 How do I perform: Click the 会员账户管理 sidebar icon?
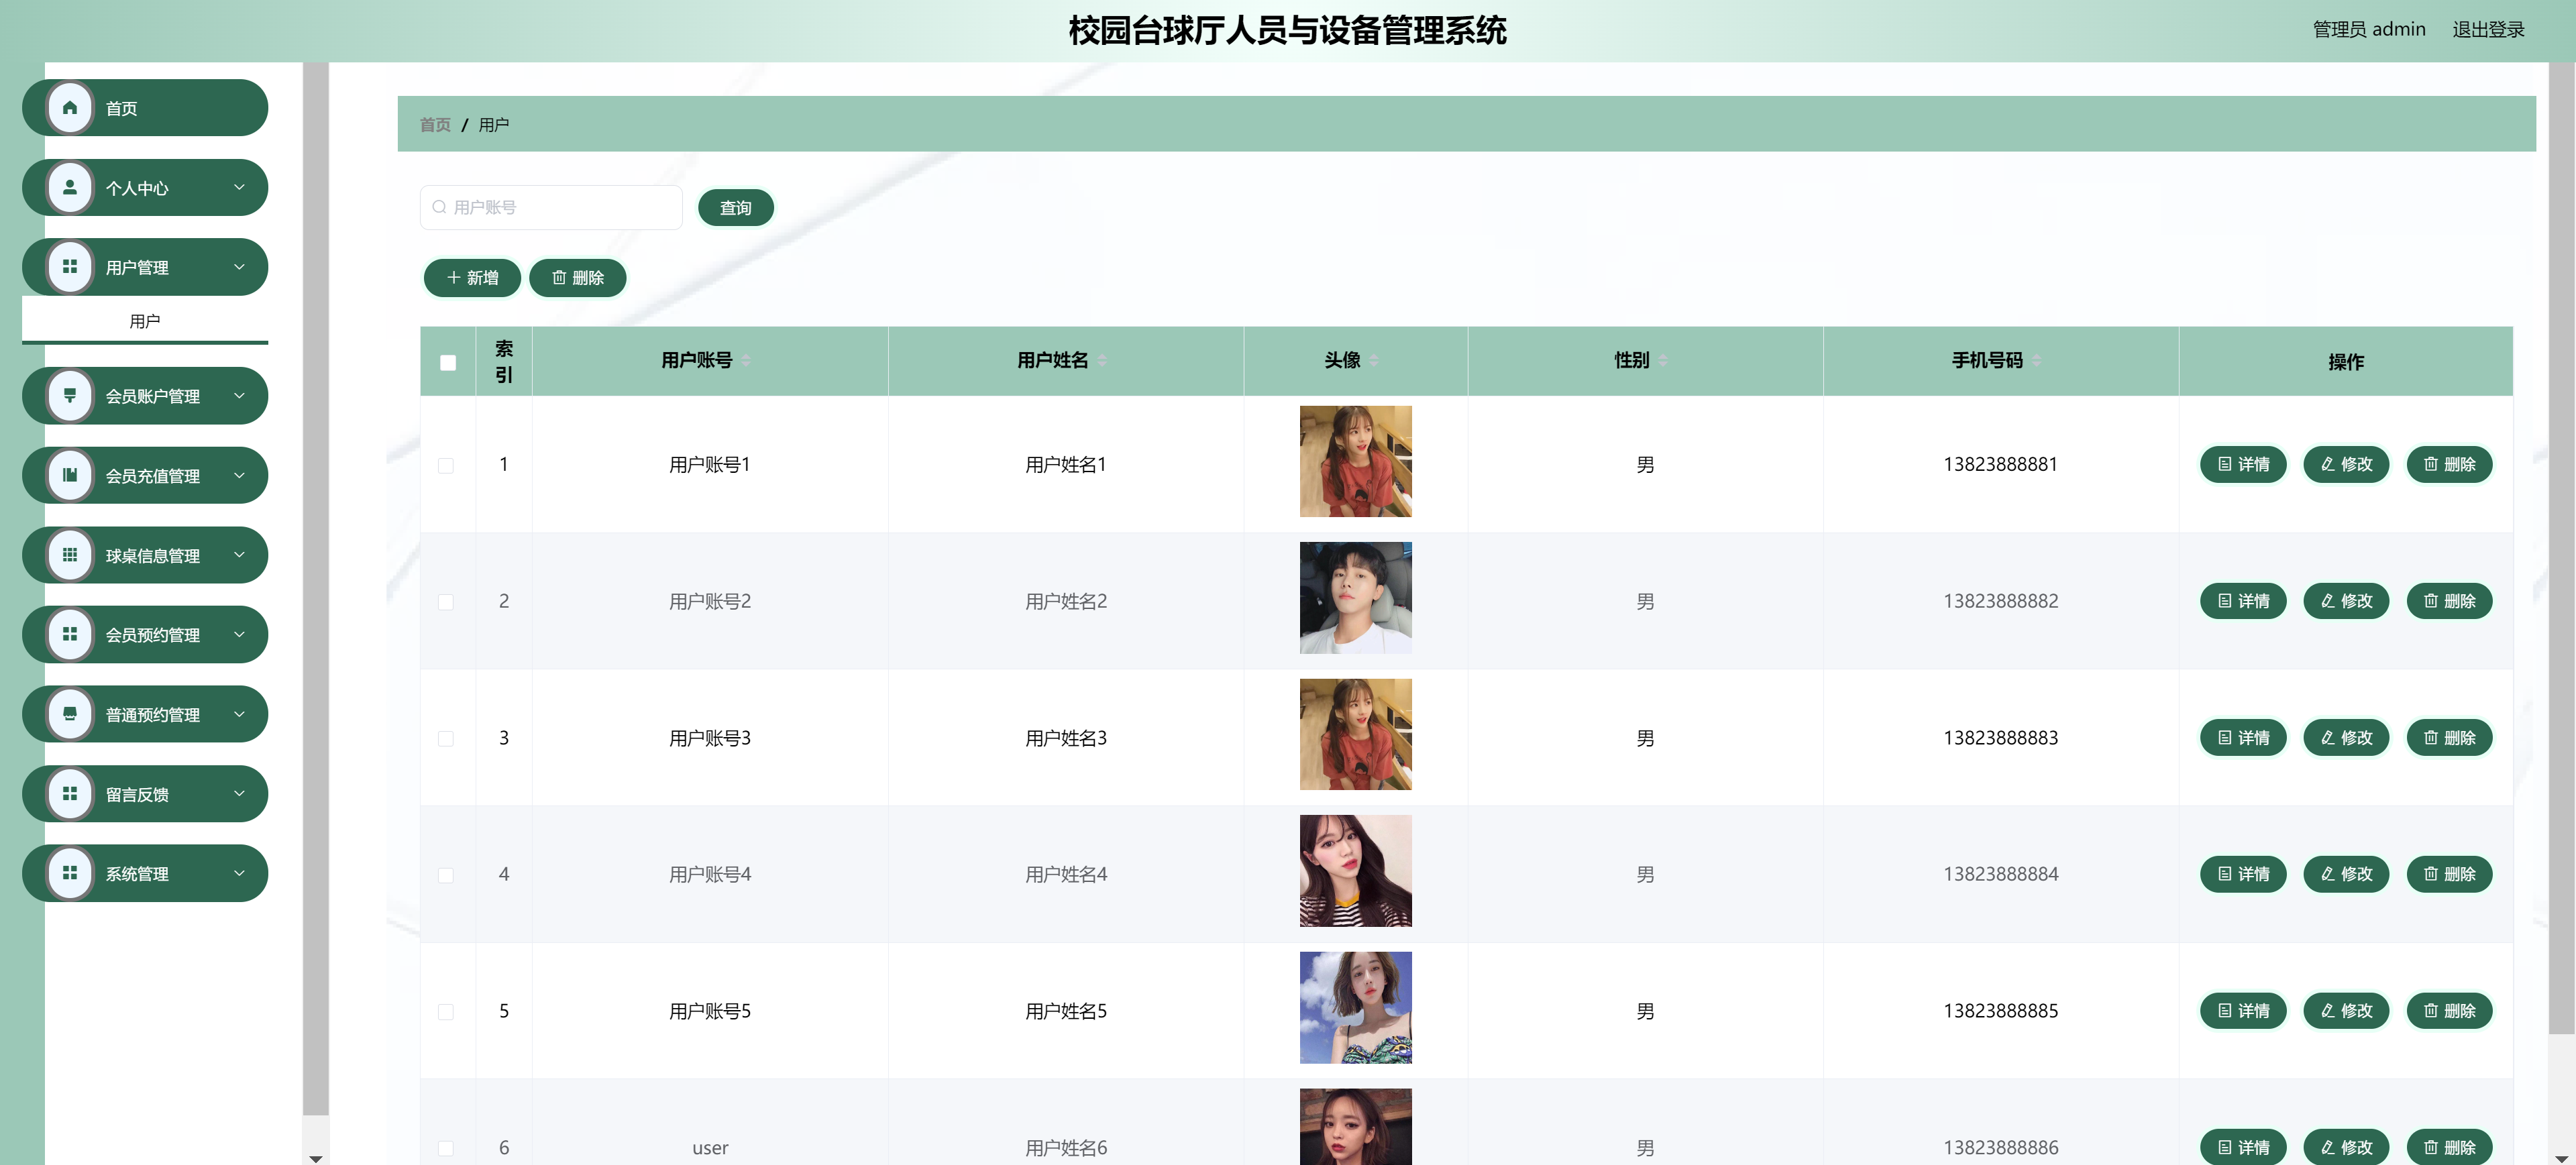click(x=70, y=395)
